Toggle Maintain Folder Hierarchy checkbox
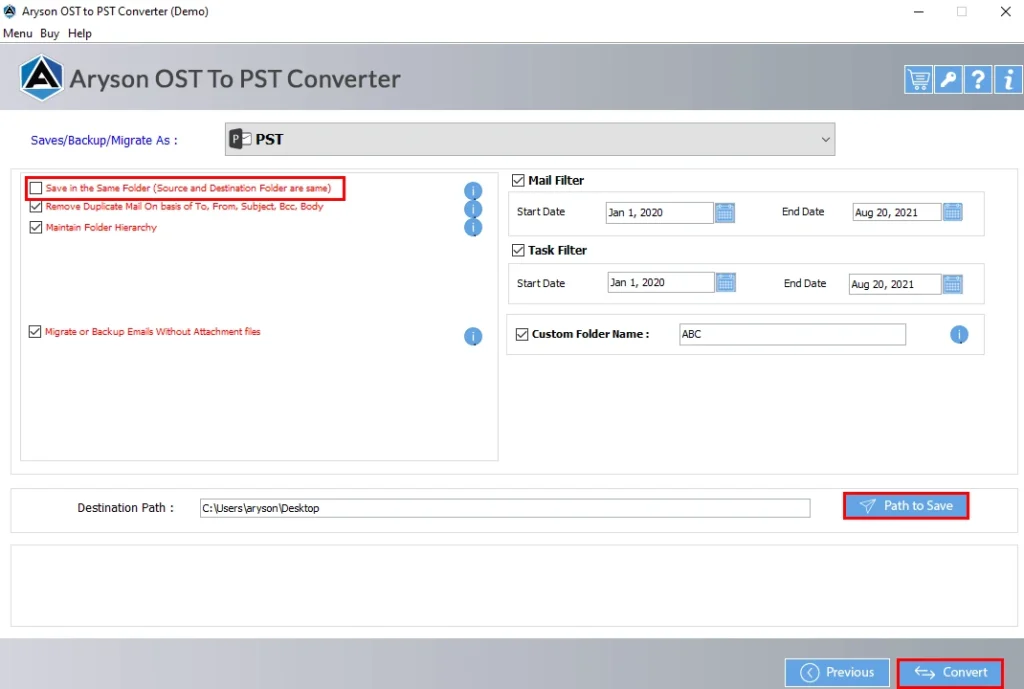The width and height of the screenshot is (1024, 689). pyautogui.click(x=36, y=227)
